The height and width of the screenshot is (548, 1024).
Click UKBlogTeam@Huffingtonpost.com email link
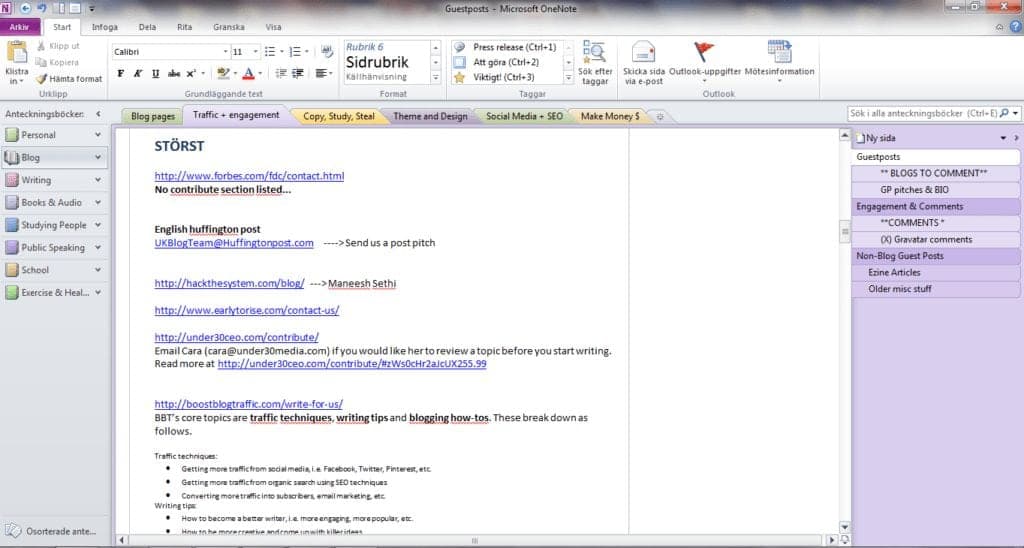[x=234, y=242]
